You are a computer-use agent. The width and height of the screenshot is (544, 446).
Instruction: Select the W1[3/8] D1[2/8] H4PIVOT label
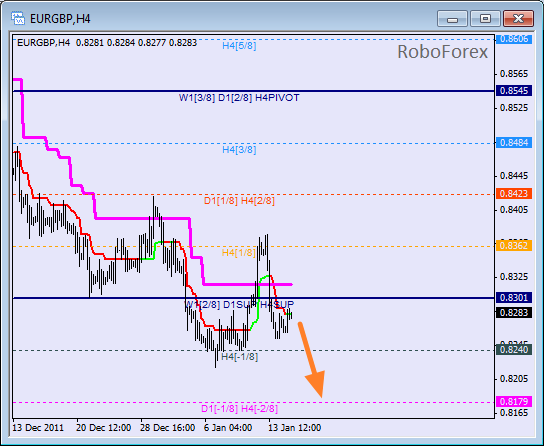click(x=239, y=98)
